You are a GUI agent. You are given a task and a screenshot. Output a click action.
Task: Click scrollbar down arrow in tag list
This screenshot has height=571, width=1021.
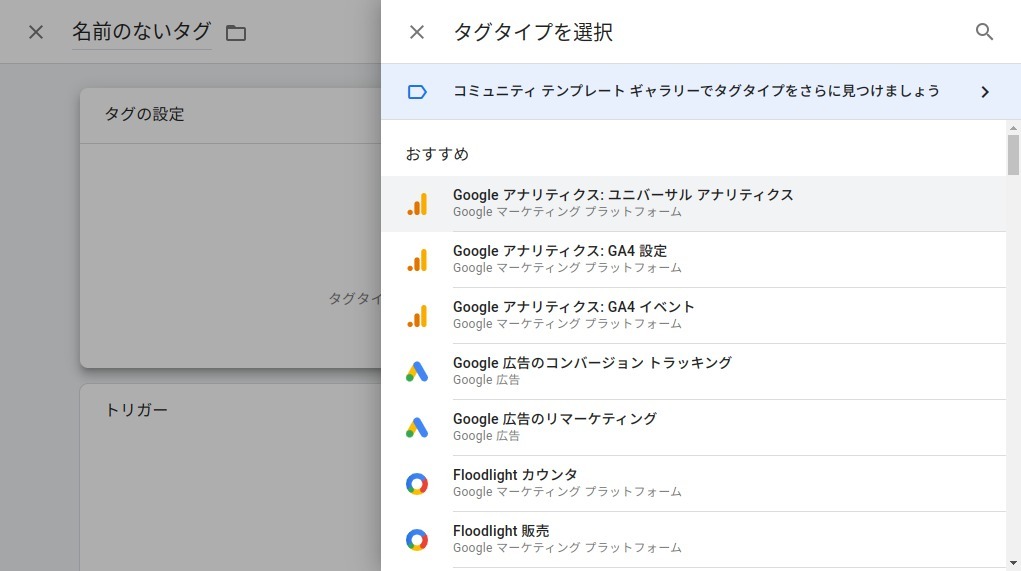pos(1013,563)
